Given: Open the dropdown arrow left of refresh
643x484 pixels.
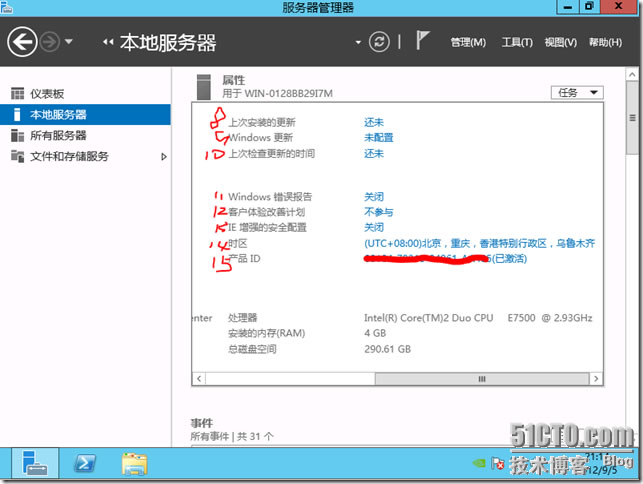Looking at the screenshot, I should click(358, 42).
